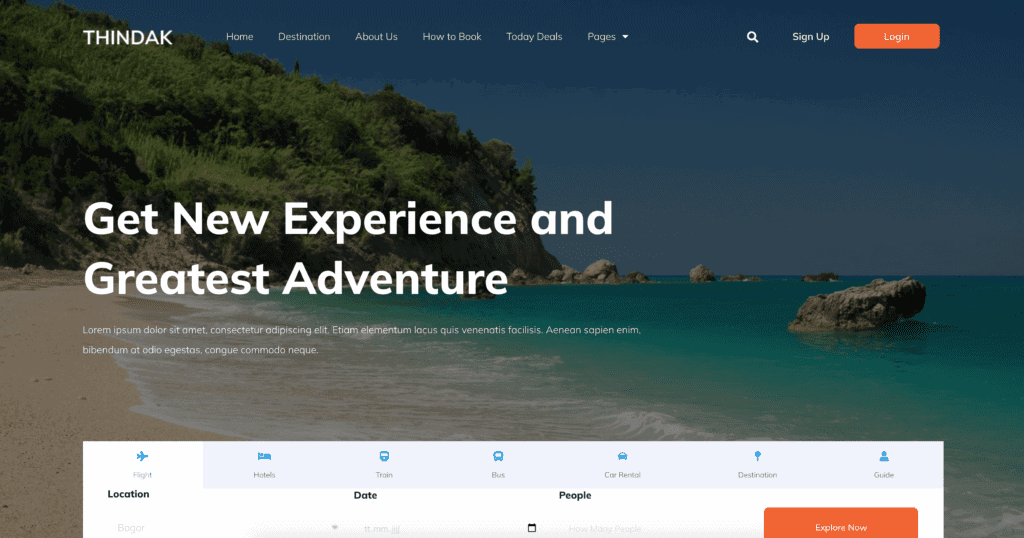The height and width of the screenshot is (538, 1024).
Task: Click the How Many People field
Action: [x=653, y=528]
